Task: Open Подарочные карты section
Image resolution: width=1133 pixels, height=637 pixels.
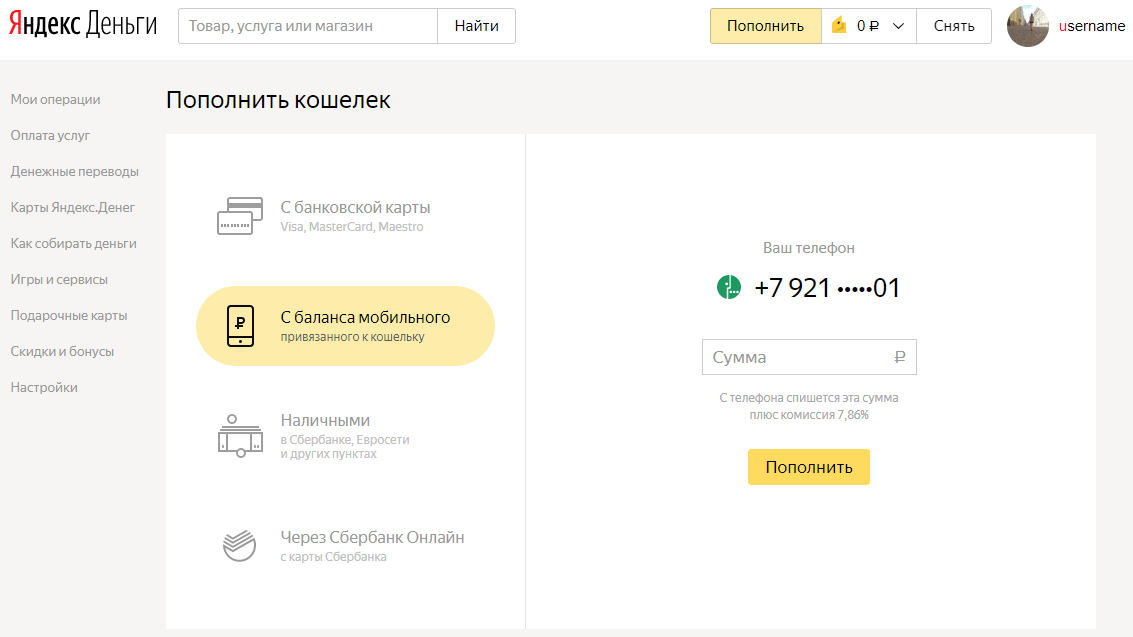Action: click(69, 316)
